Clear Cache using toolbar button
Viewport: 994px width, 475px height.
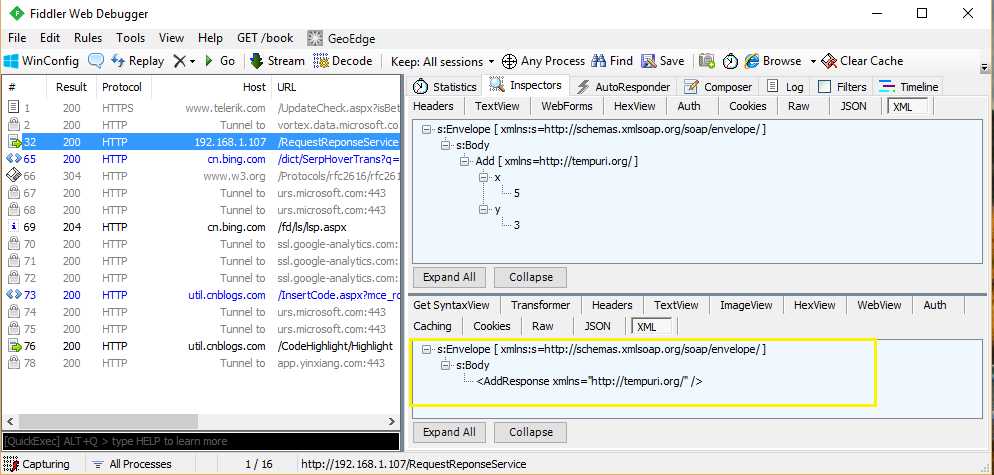pyautogui.click(x=862, y=61)
